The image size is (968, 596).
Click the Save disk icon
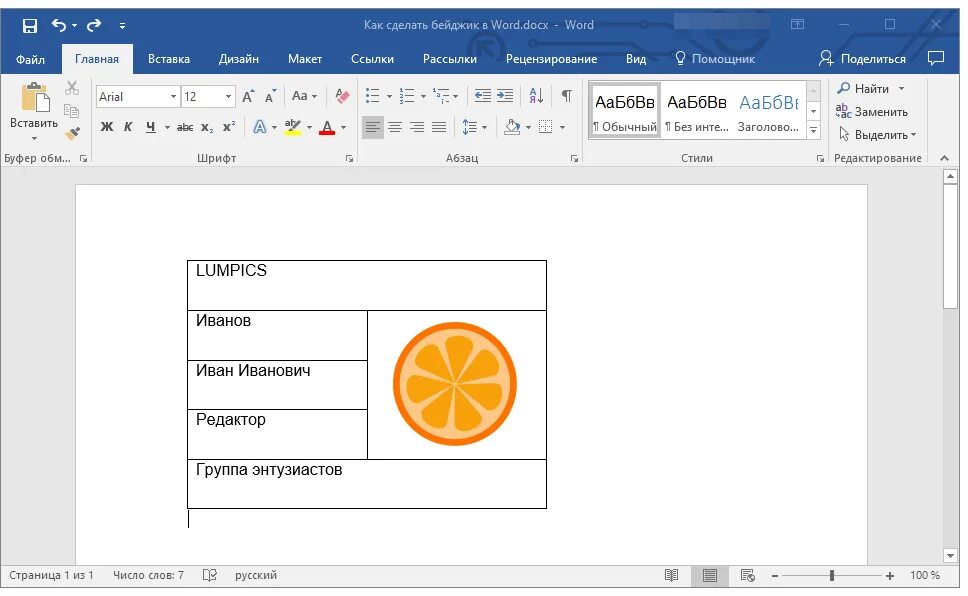pyautogui.click(x=30, y=25)
